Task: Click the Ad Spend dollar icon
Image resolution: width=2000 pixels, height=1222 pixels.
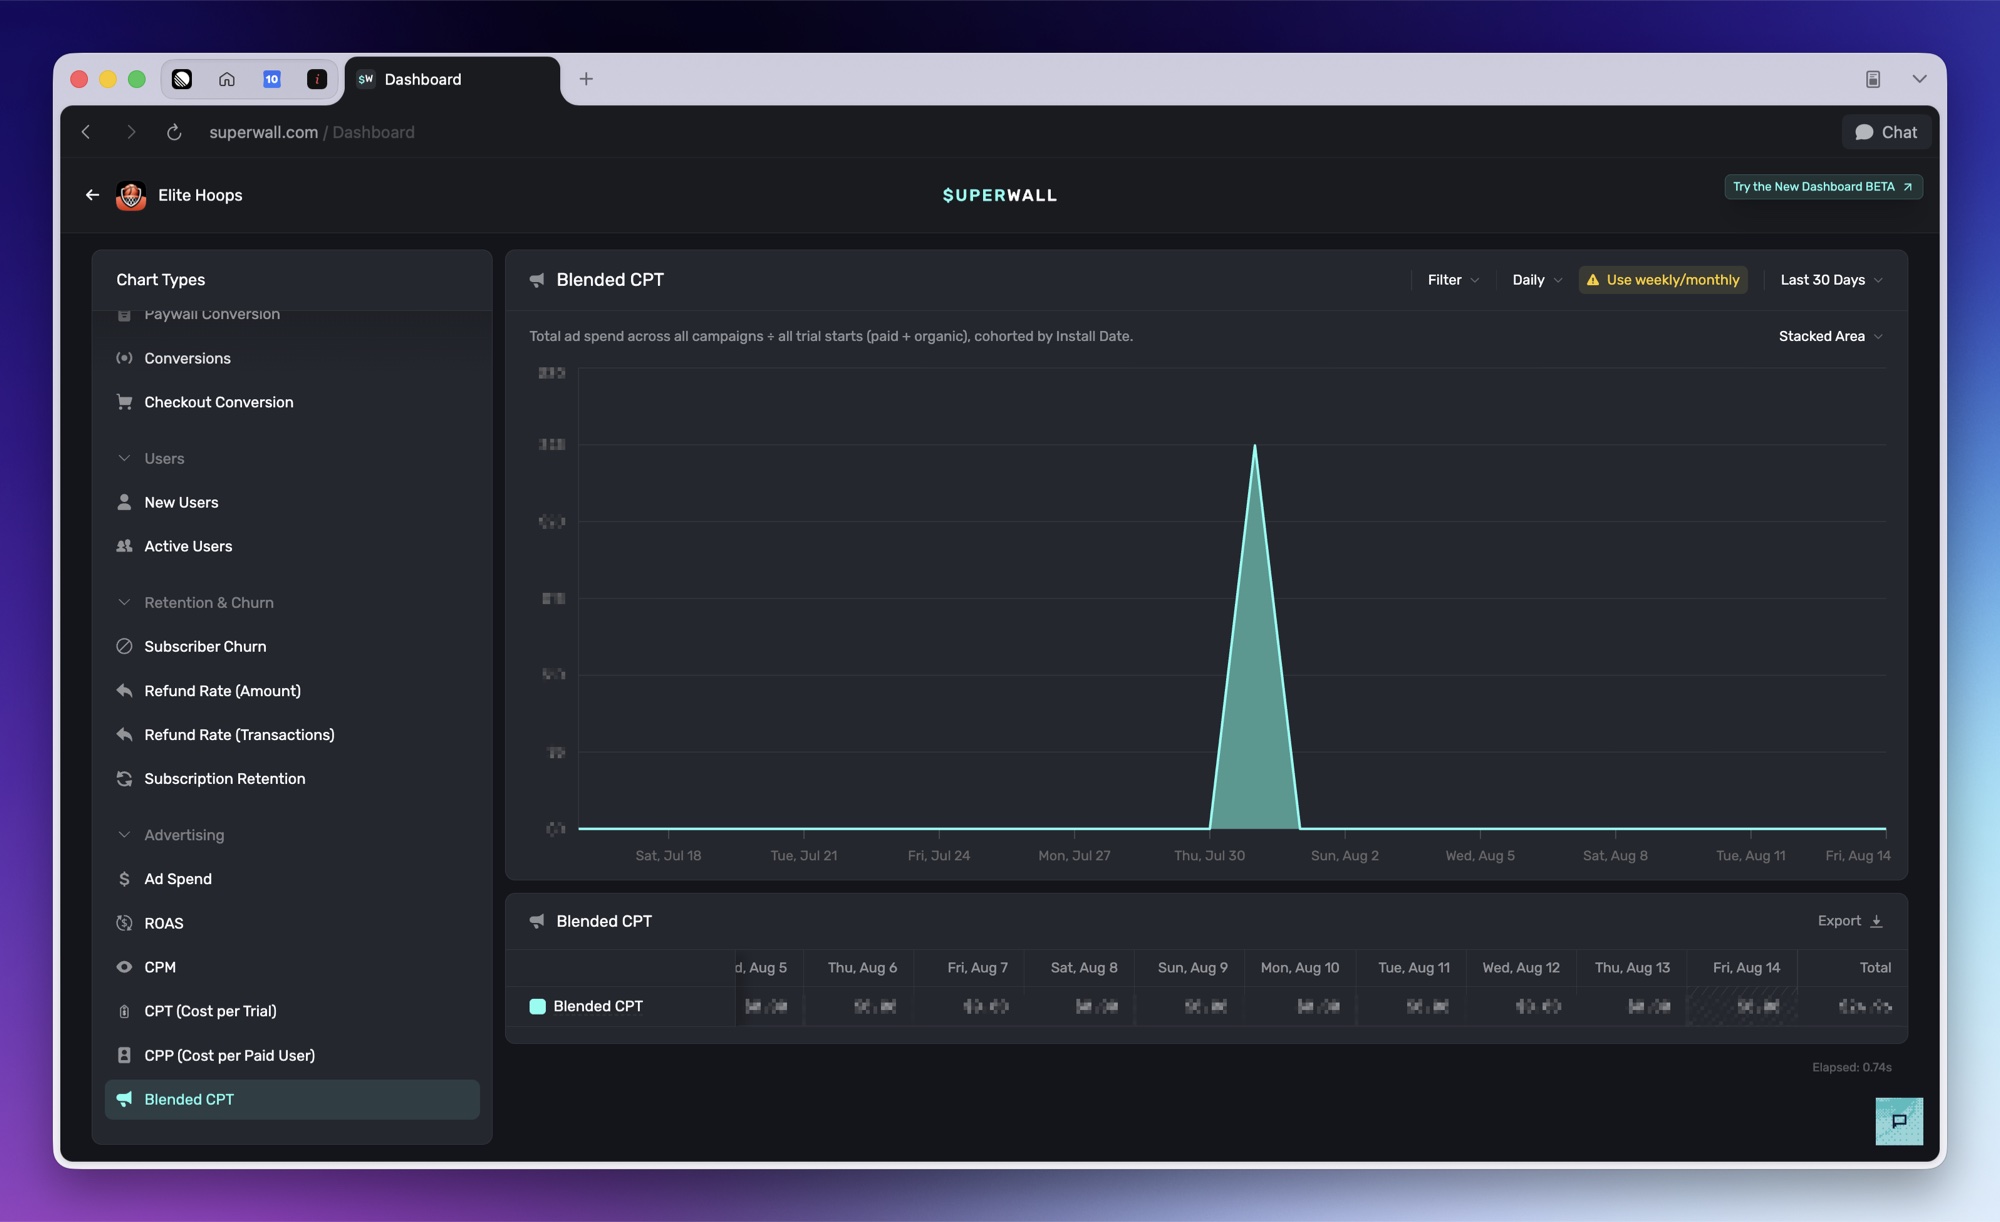Action: (x=124, y=879)
